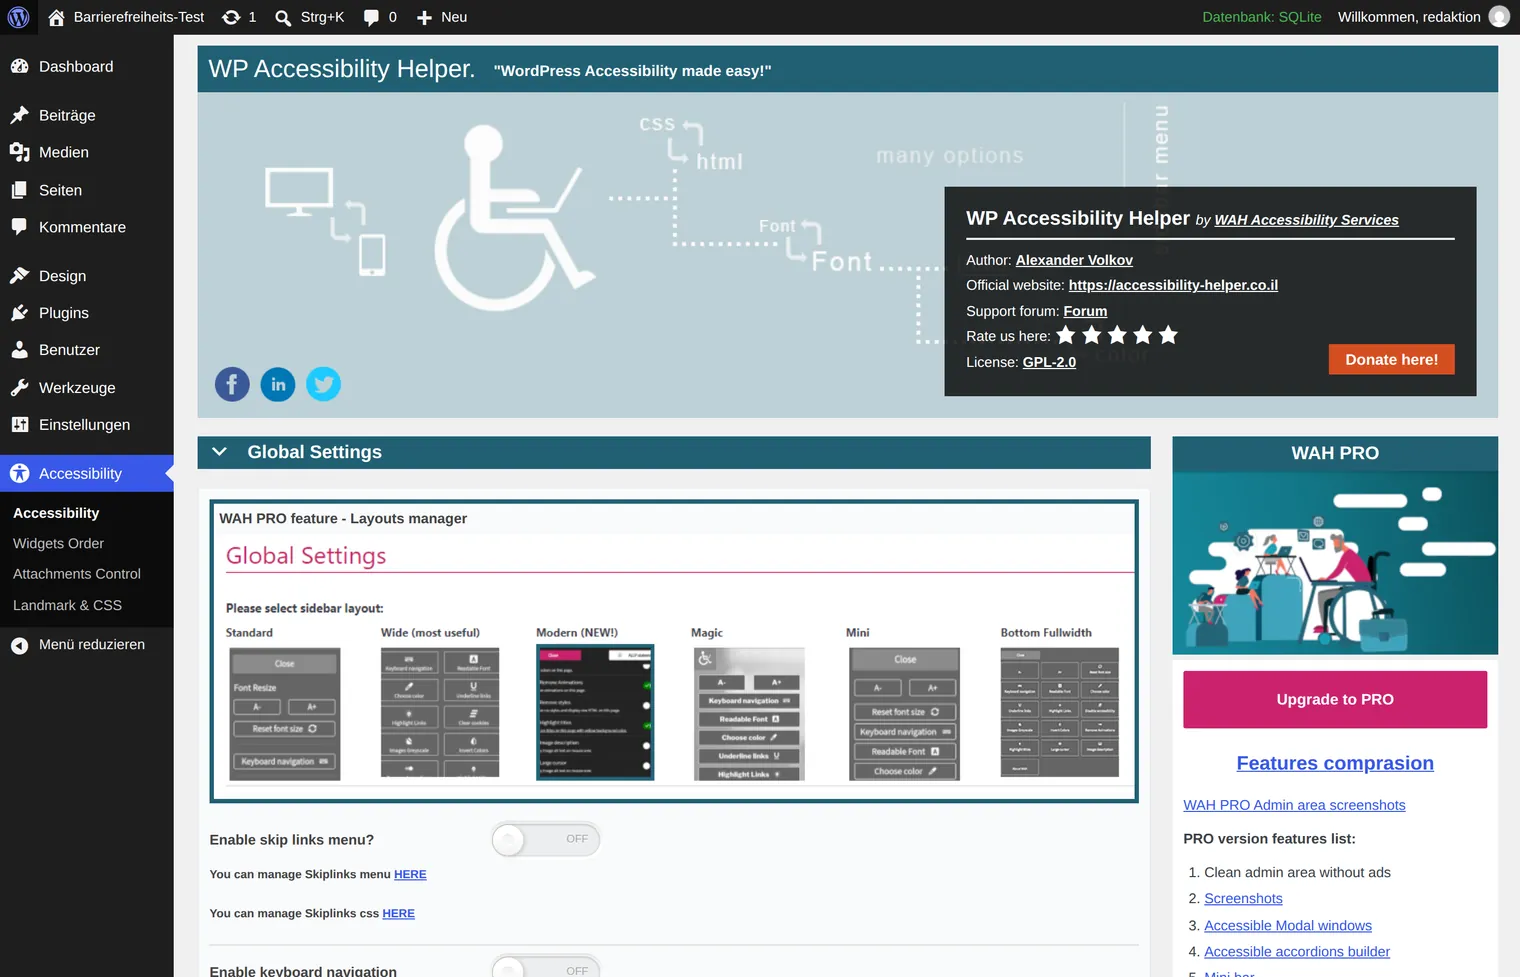The width and height of the screenshot is (1520, 977).
Task: Open Accessible accordions builder link
Action: click(x=1297, y=952)
